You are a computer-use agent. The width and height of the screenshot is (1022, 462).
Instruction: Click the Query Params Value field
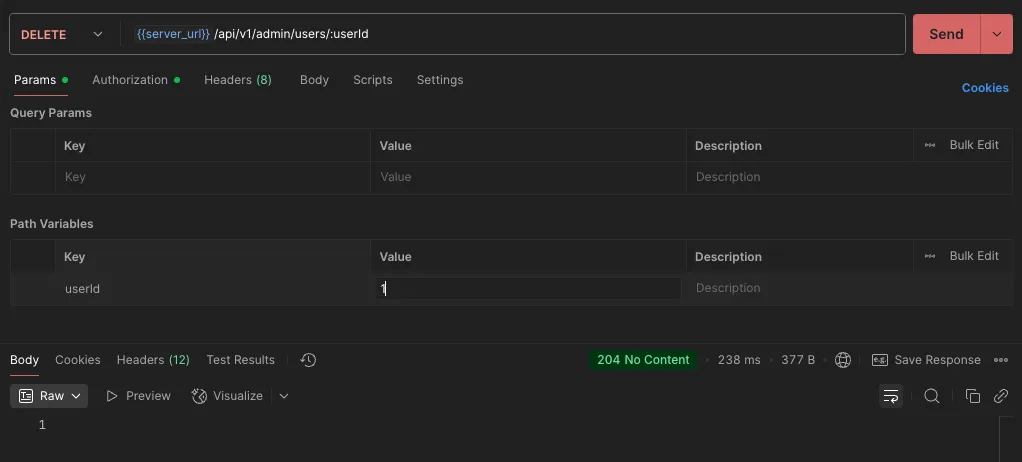point(528,177)
